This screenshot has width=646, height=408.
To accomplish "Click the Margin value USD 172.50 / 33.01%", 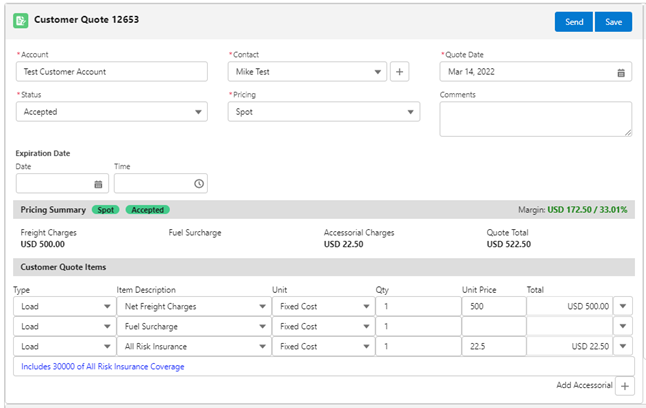I will [587, 209].
